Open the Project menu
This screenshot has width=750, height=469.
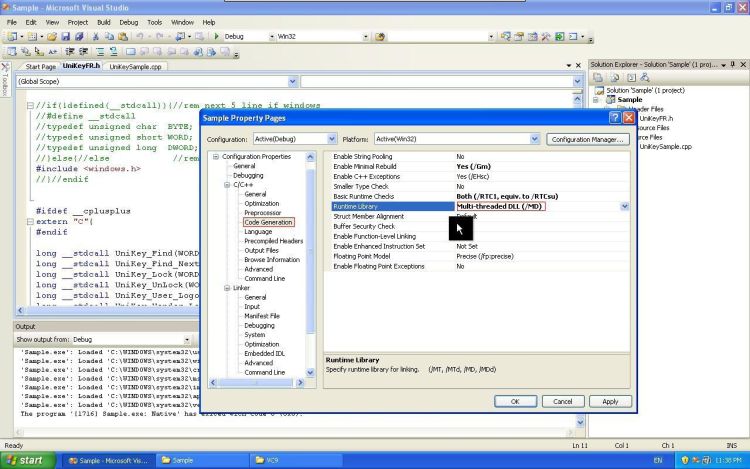point(77,22)
